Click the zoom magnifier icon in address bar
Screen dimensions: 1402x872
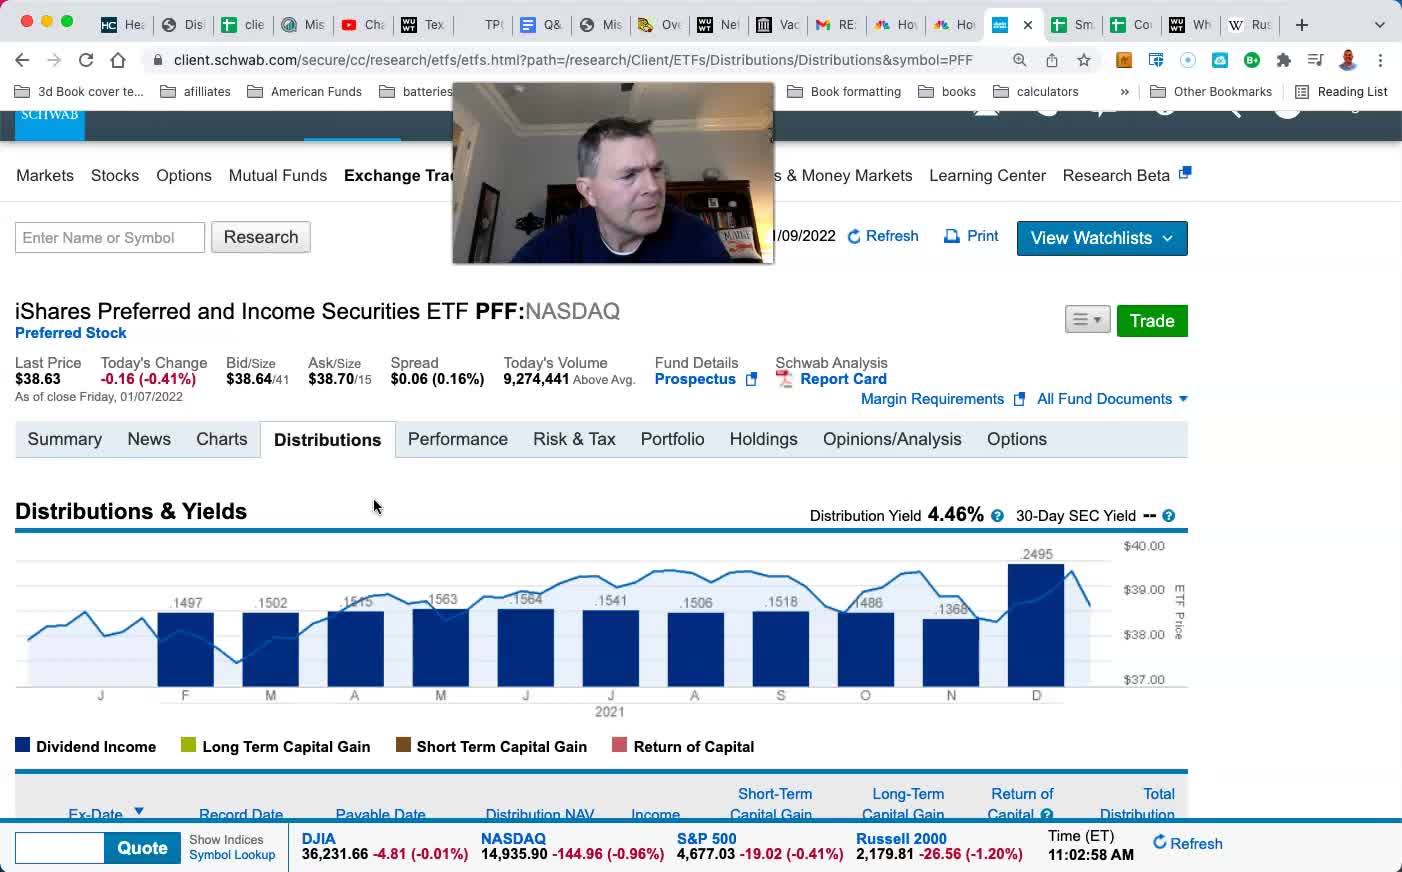[x=1020, y=60]
